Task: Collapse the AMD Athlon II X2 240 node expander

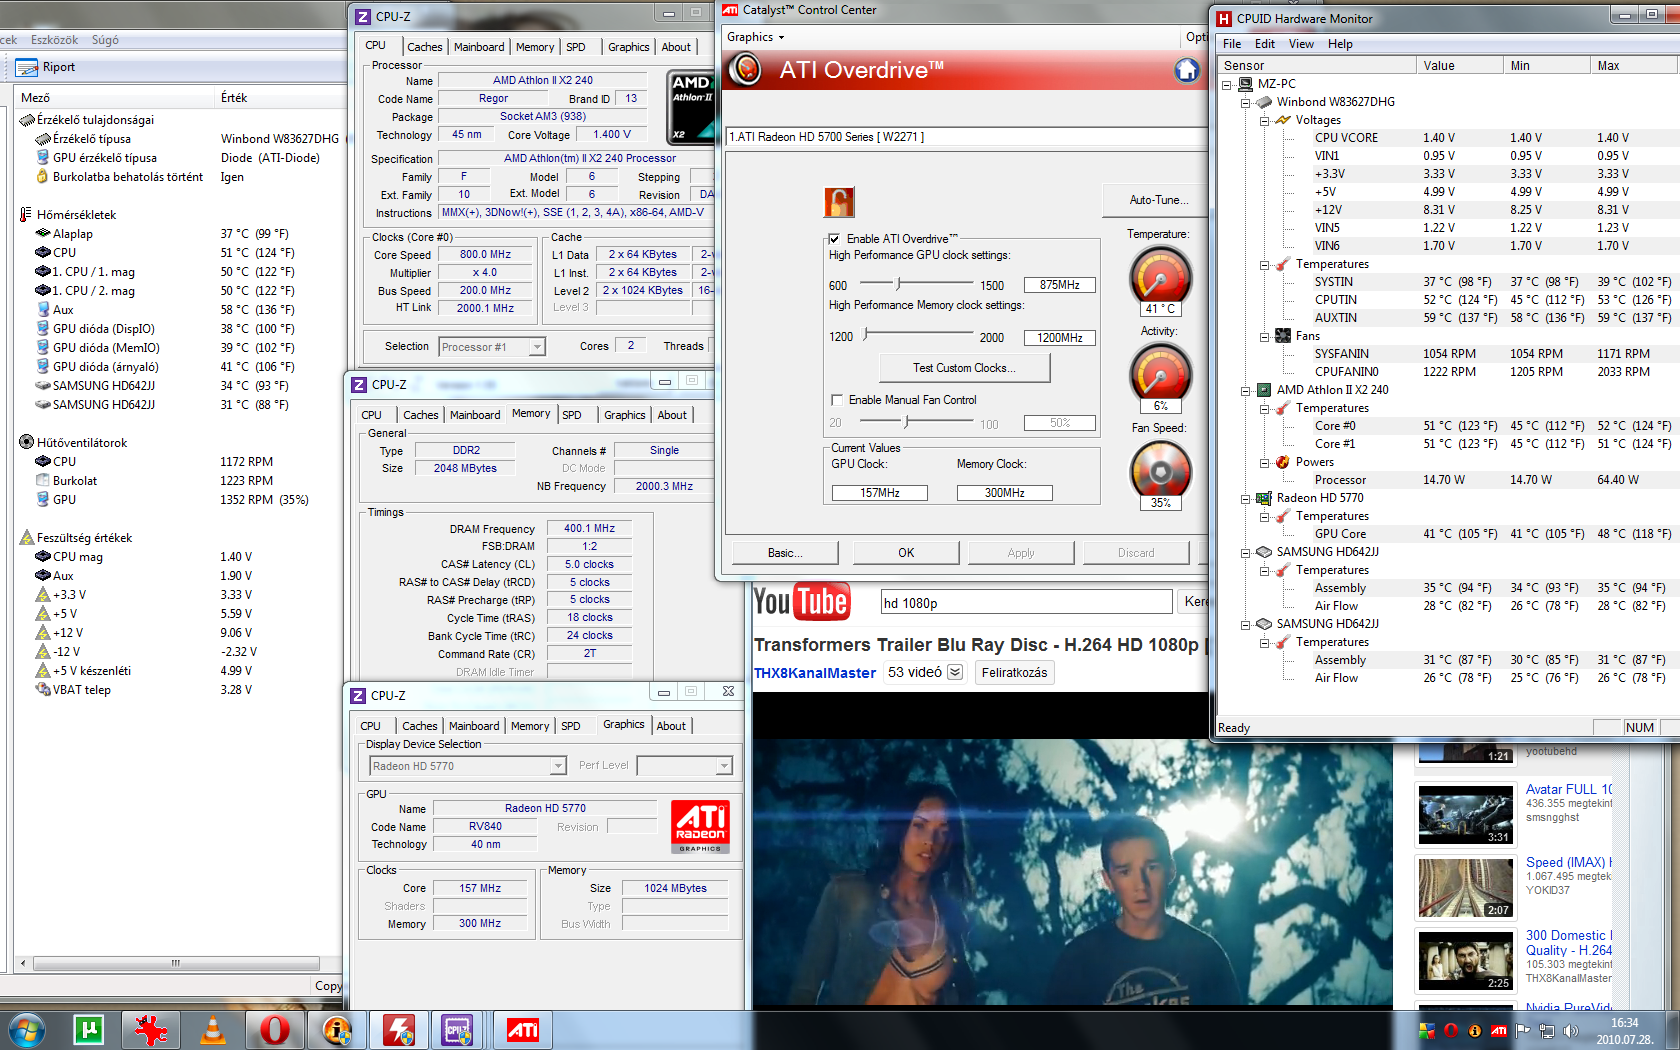Action: point(1246,390)
